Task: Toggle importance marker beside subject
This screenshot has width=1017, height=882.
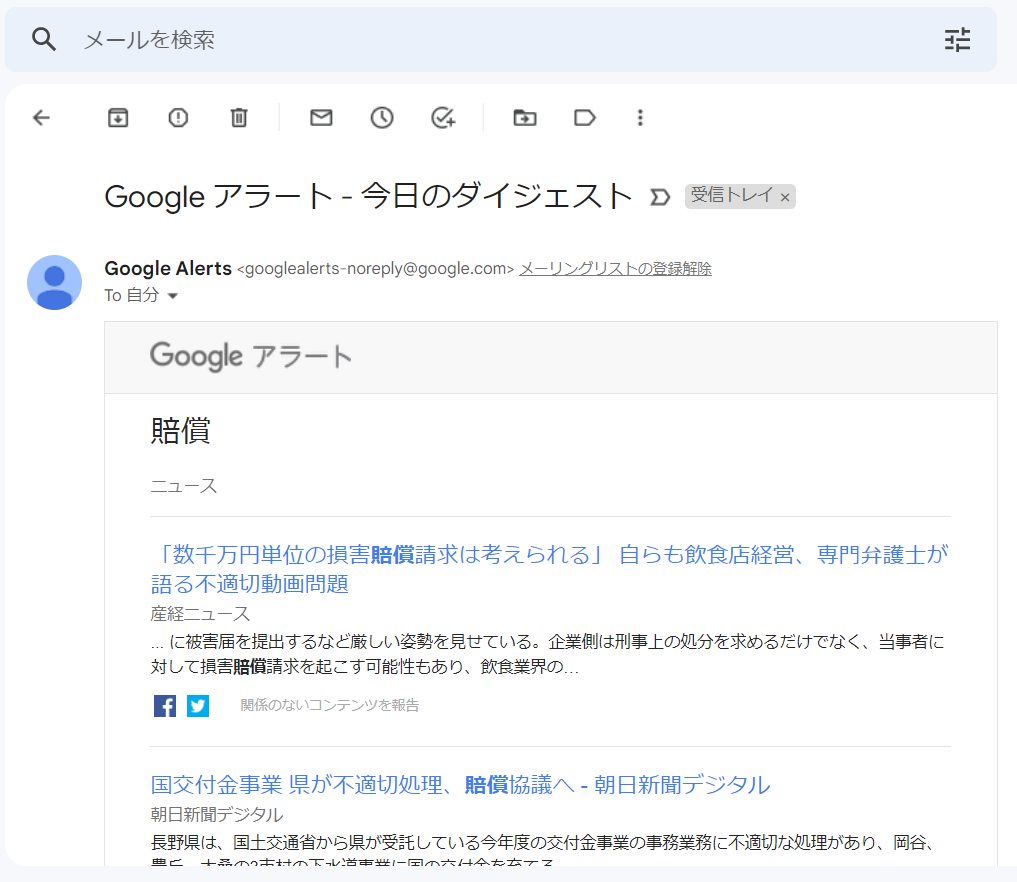Action: 660,197
